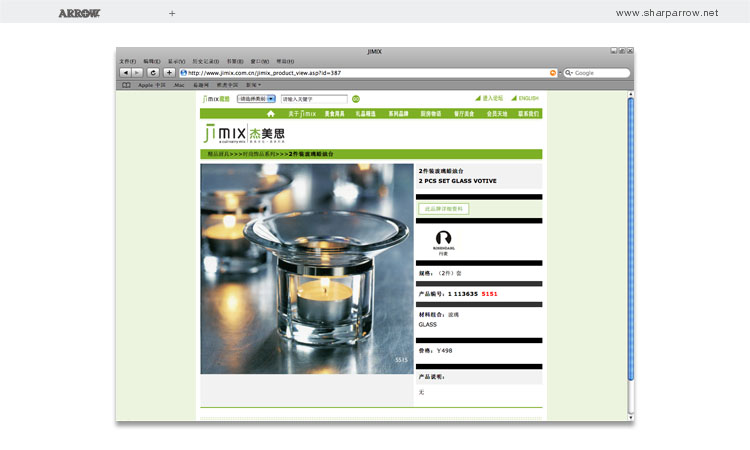Click the magnifier icon in Google search box
The width and height of the screenshot is (750, 450).
click(x=568, y=73)
